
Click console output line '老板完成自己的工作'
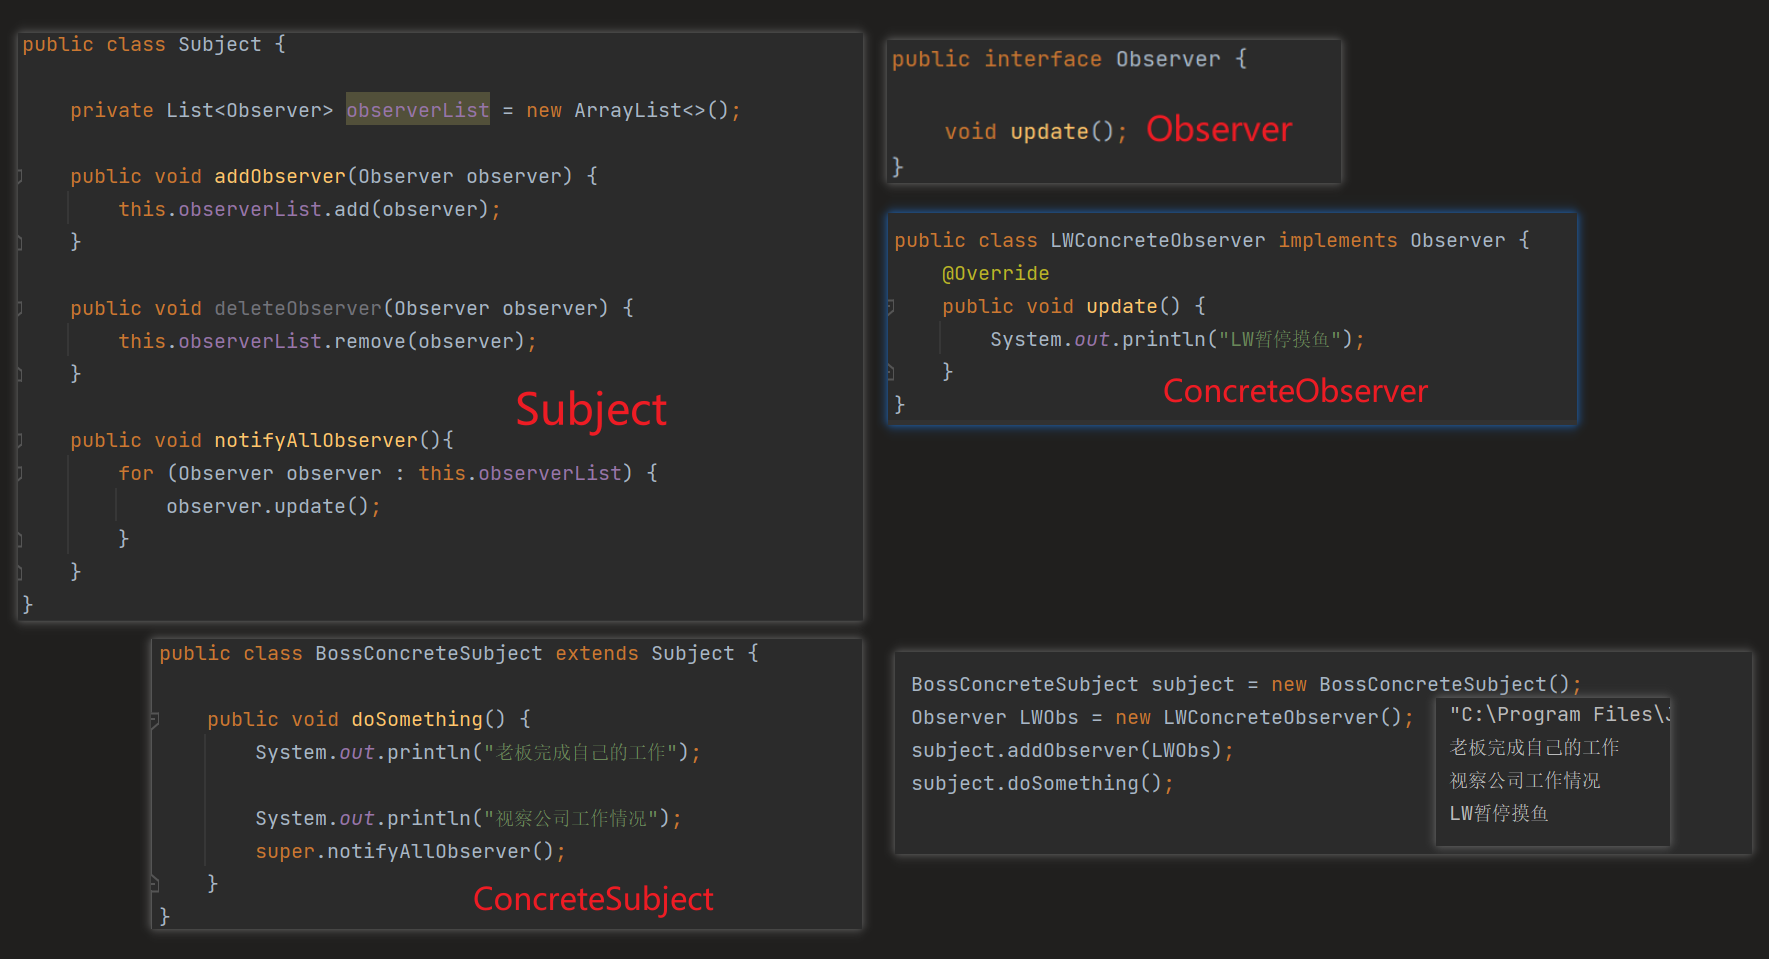[x=1534, y=747]
